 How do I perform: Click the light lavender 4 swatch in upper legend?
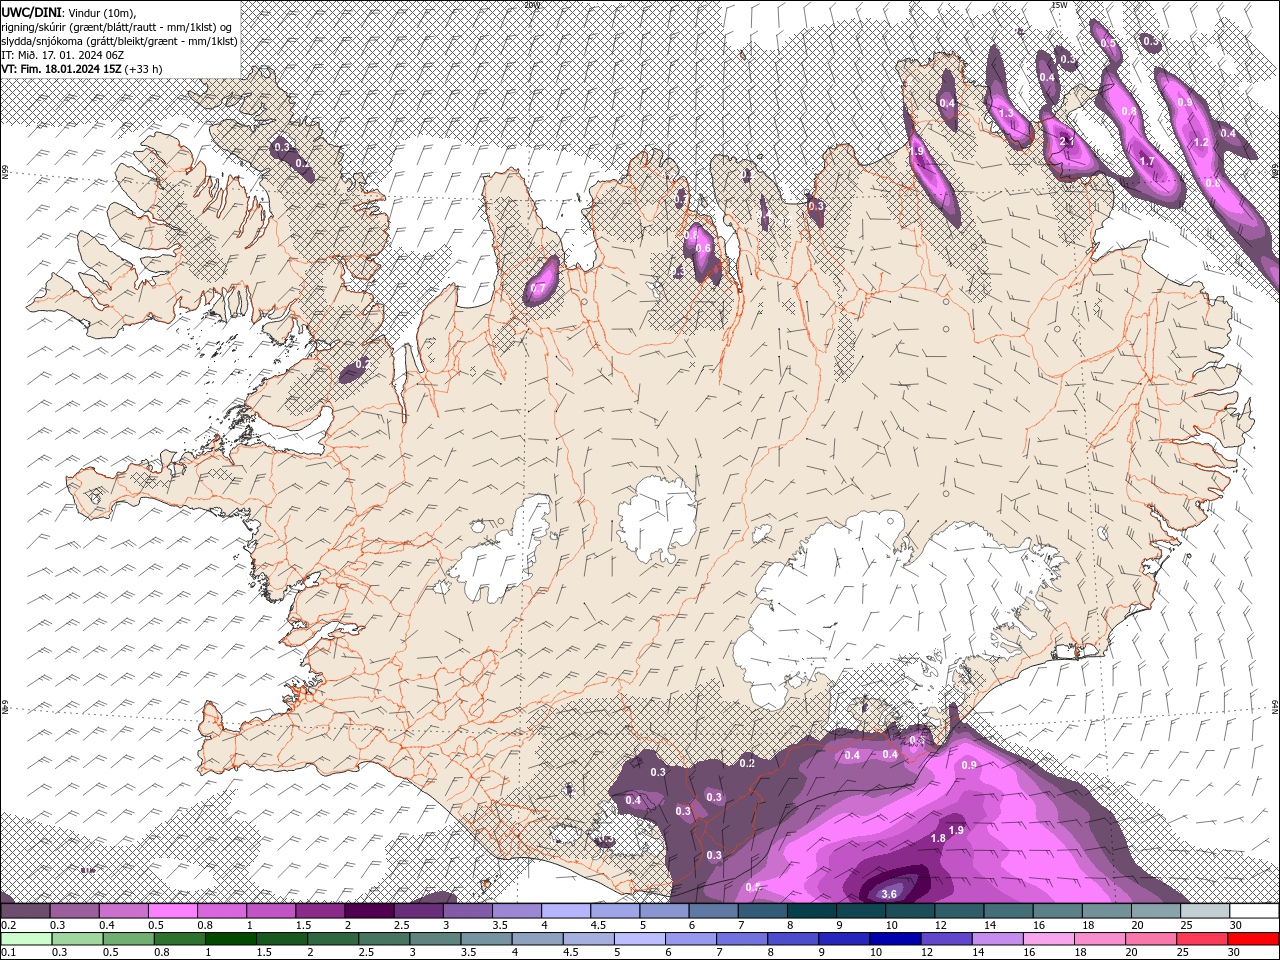566,912
